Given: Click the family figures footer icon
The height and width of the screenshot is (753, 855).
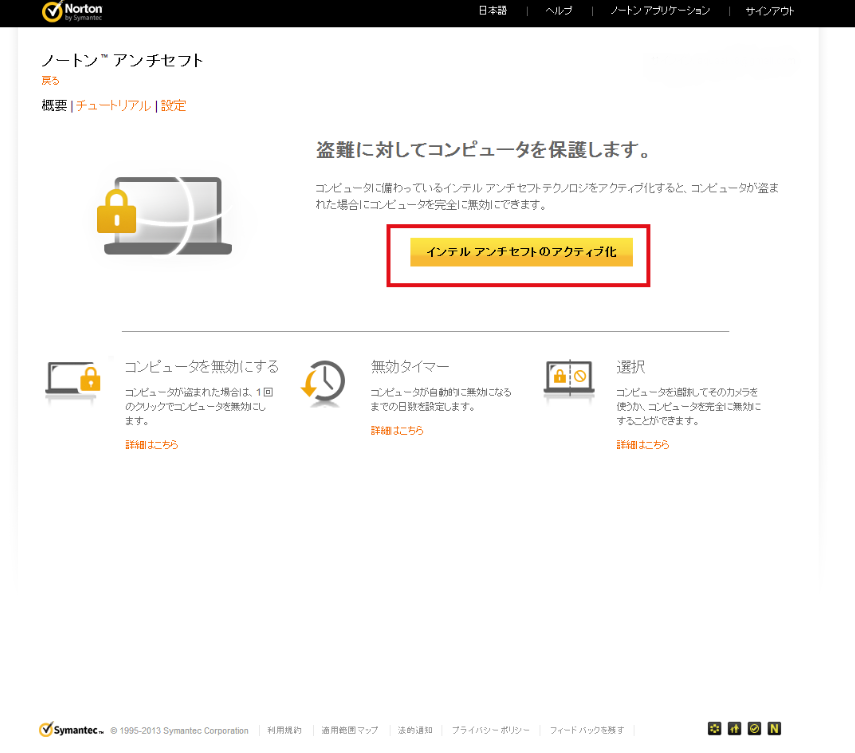Looking at the screenshot, I should click(x=734, y=728).
